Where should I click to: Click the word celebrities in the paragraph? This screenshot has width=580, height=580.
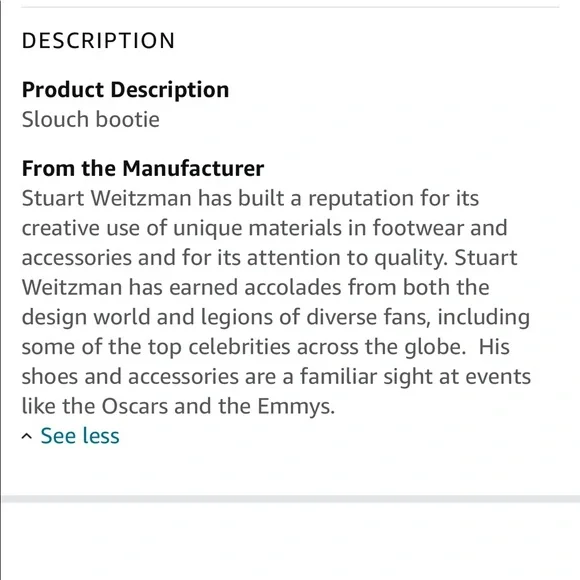(x=239, y=347)
